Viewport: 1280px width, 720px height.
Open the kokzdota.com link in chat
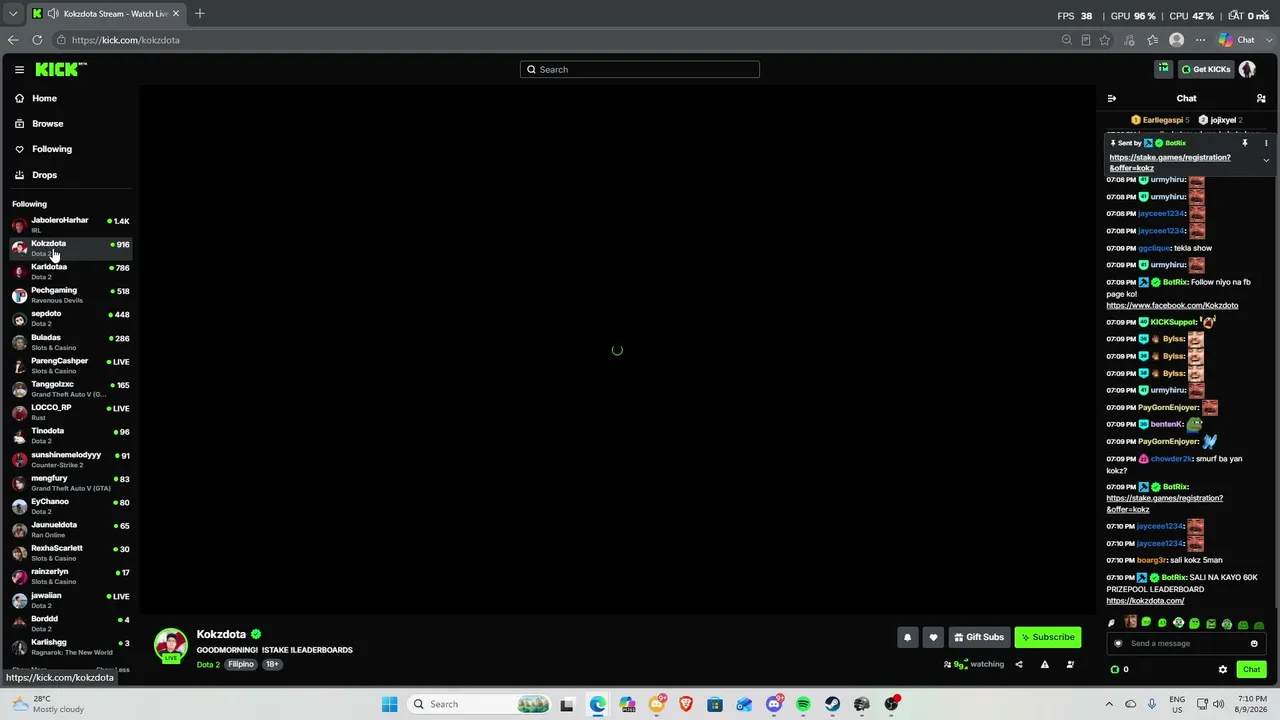[1145, 601]
